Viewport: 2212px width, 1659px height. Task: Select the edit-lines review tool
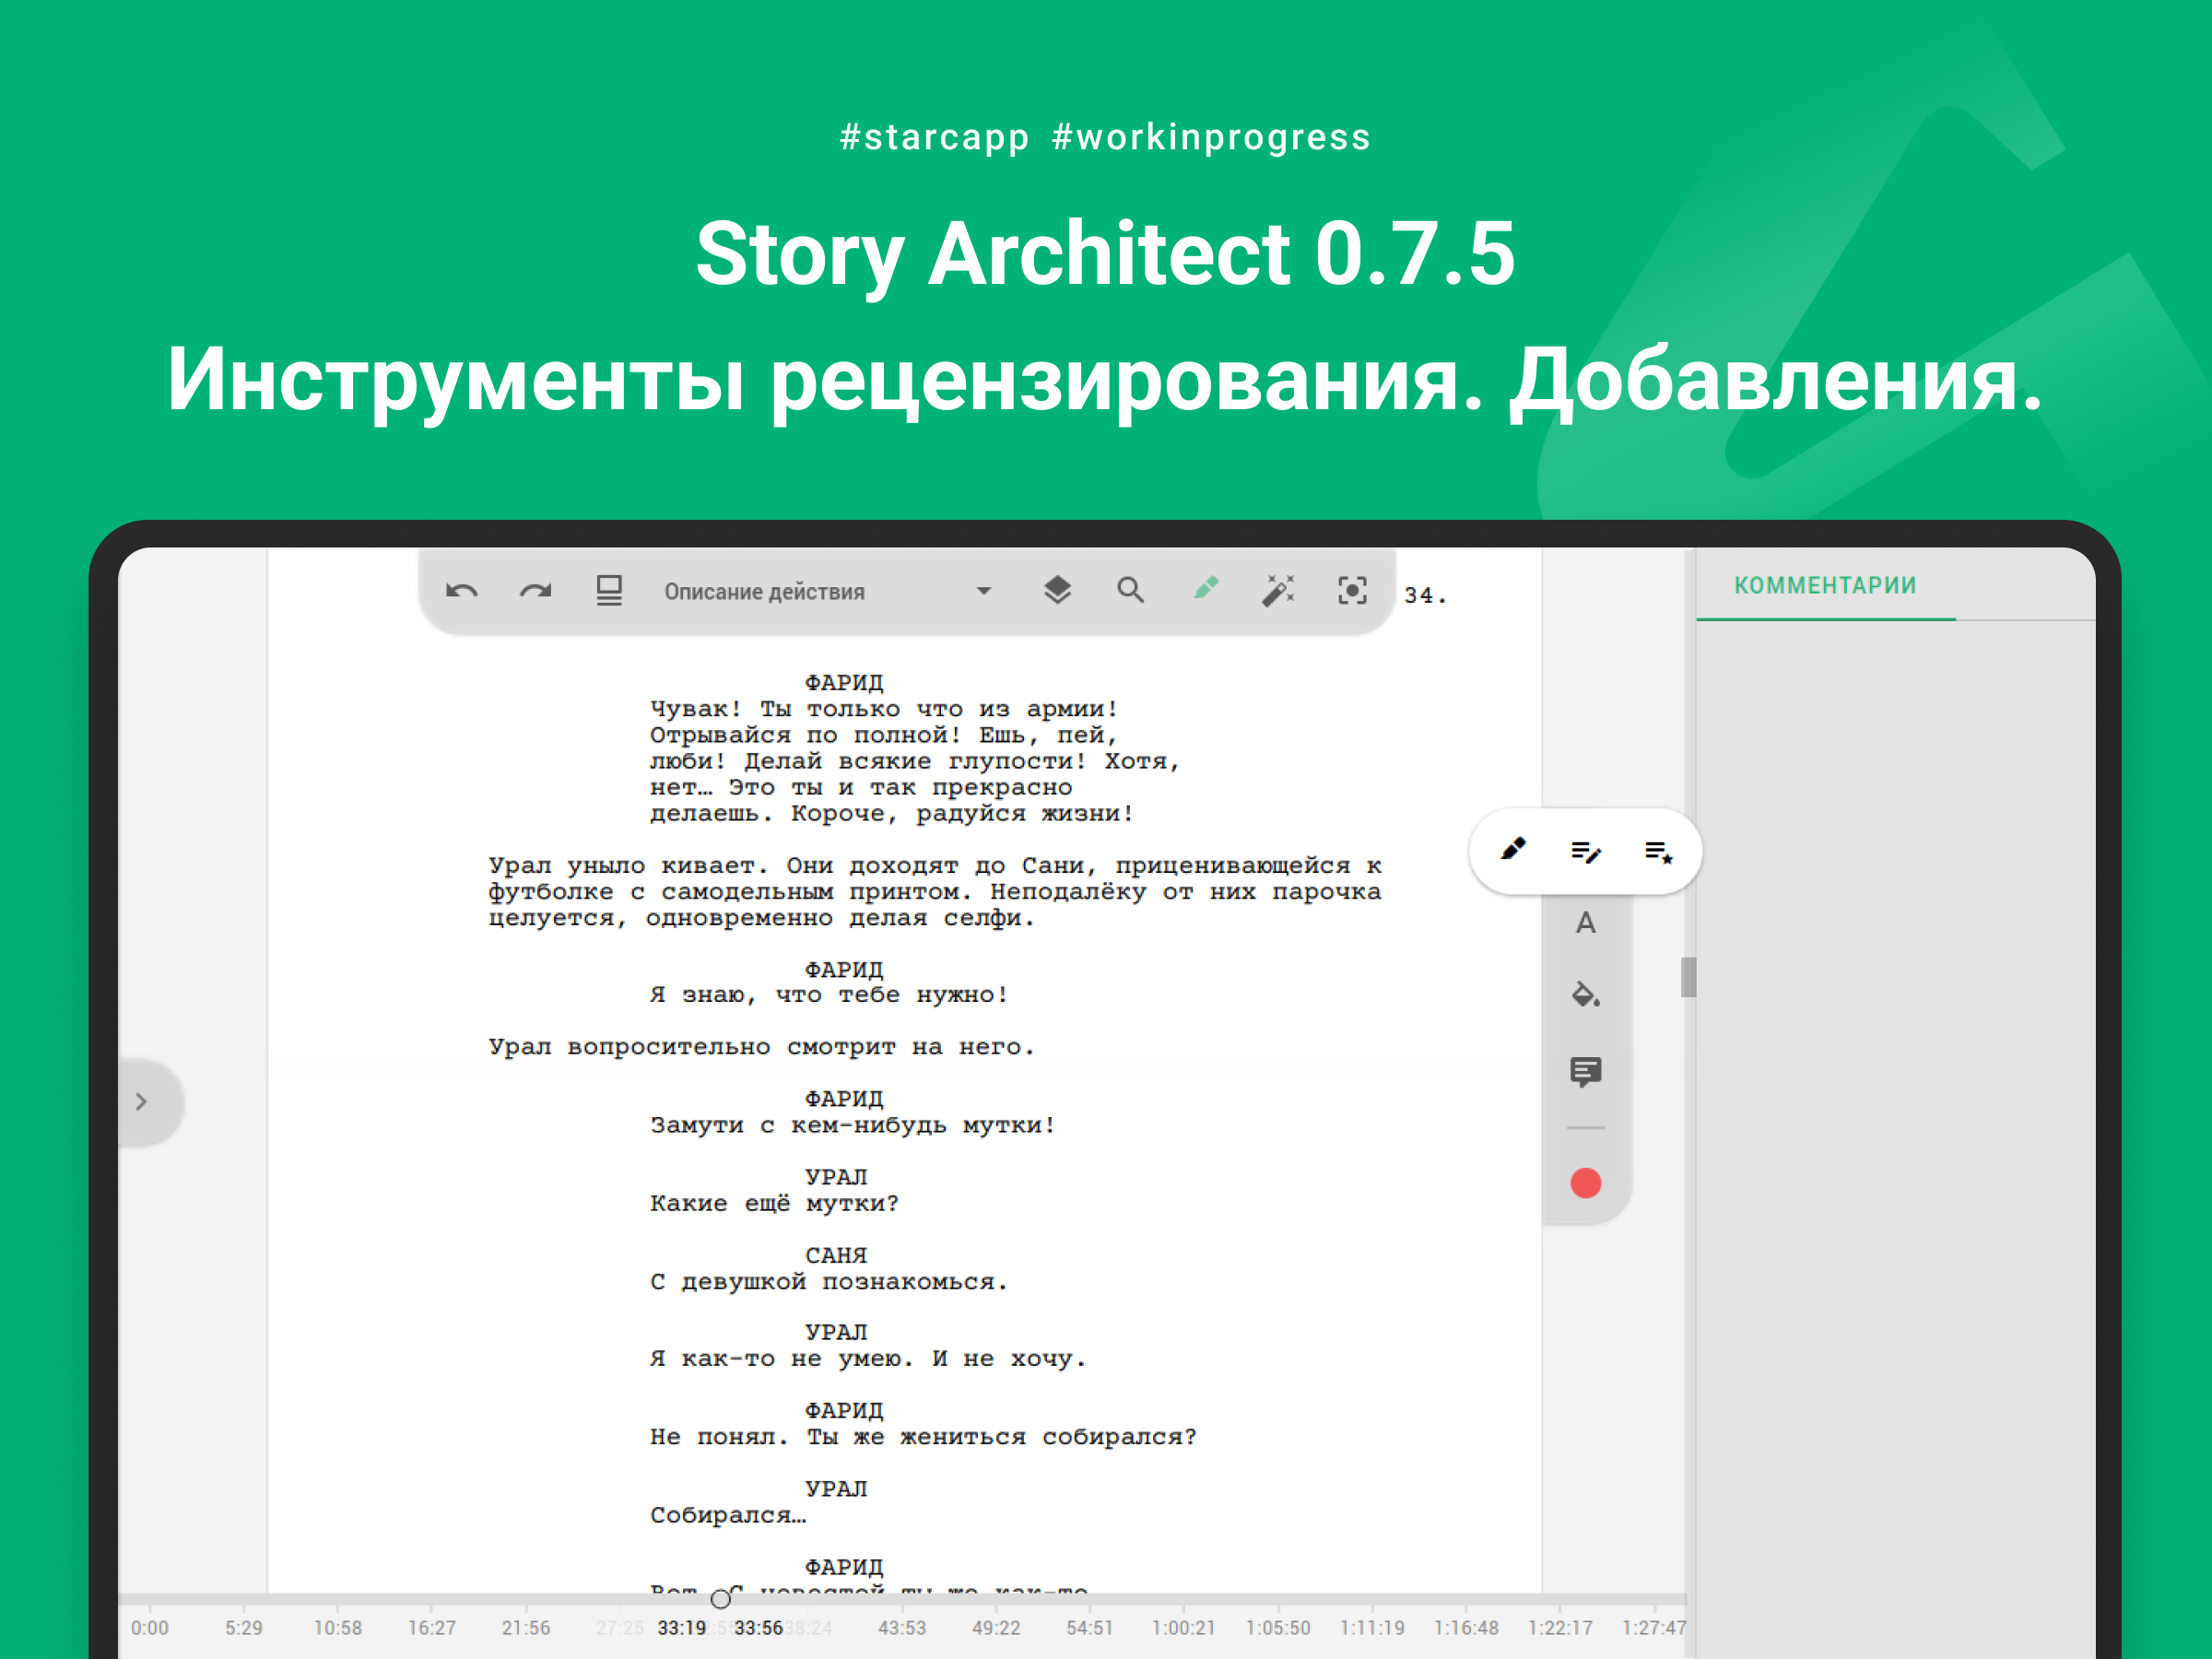(1586, 852)
